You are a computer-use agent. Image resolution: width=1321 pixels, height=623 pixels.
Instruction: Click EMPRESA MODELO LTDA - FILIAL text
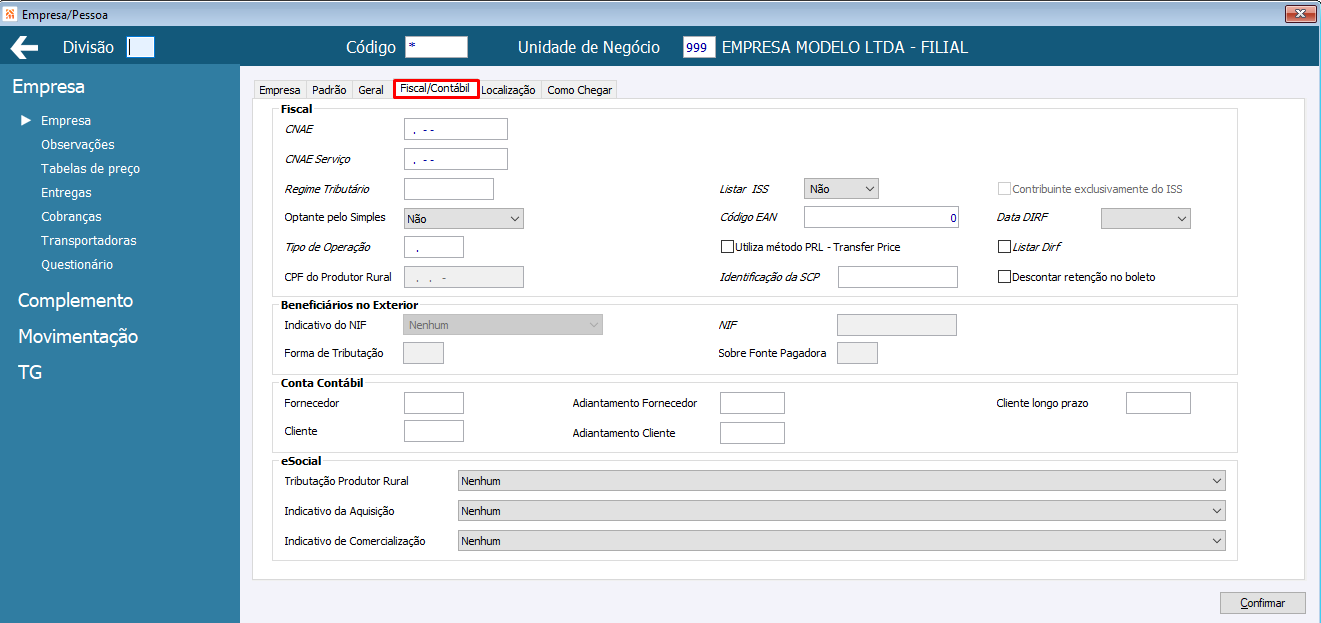(845, 47)
